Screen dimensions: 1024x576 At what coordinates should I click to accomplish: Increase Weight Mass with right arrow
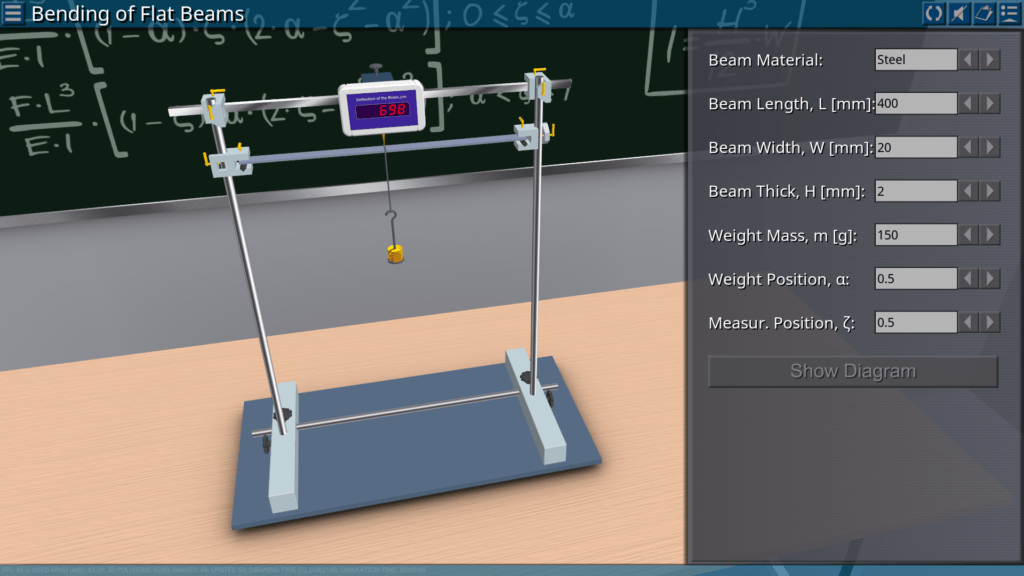point(990,235)
